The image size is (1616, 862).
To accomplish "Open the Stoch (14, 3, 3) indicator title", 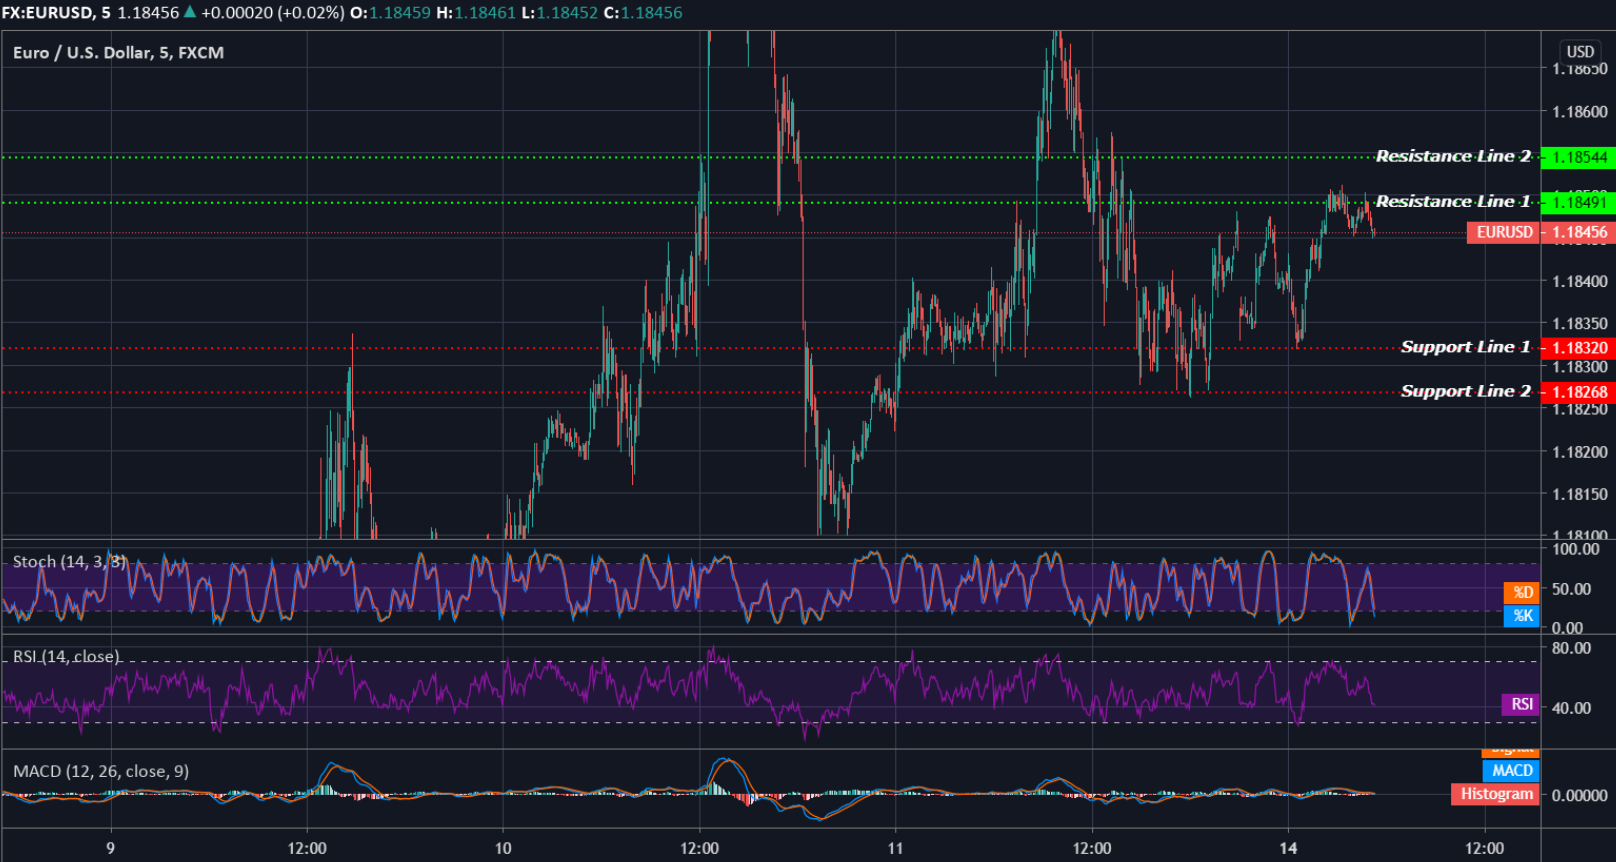I will [x=70, y=562].
